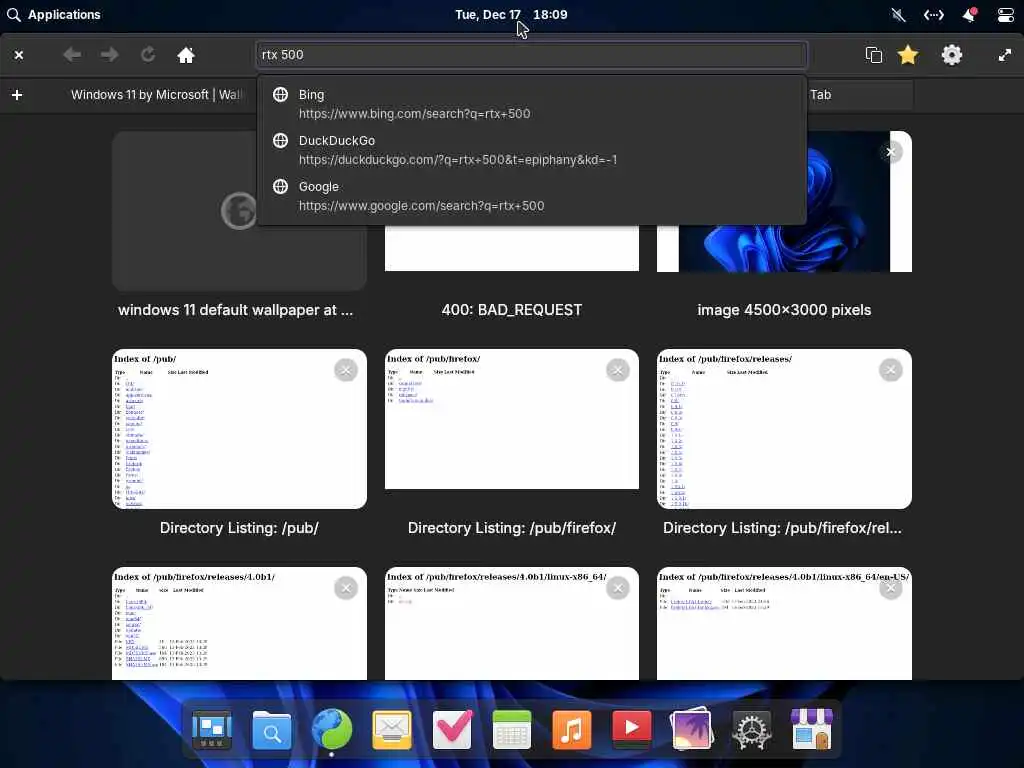Open the tab overview icon

pos(874,55)
